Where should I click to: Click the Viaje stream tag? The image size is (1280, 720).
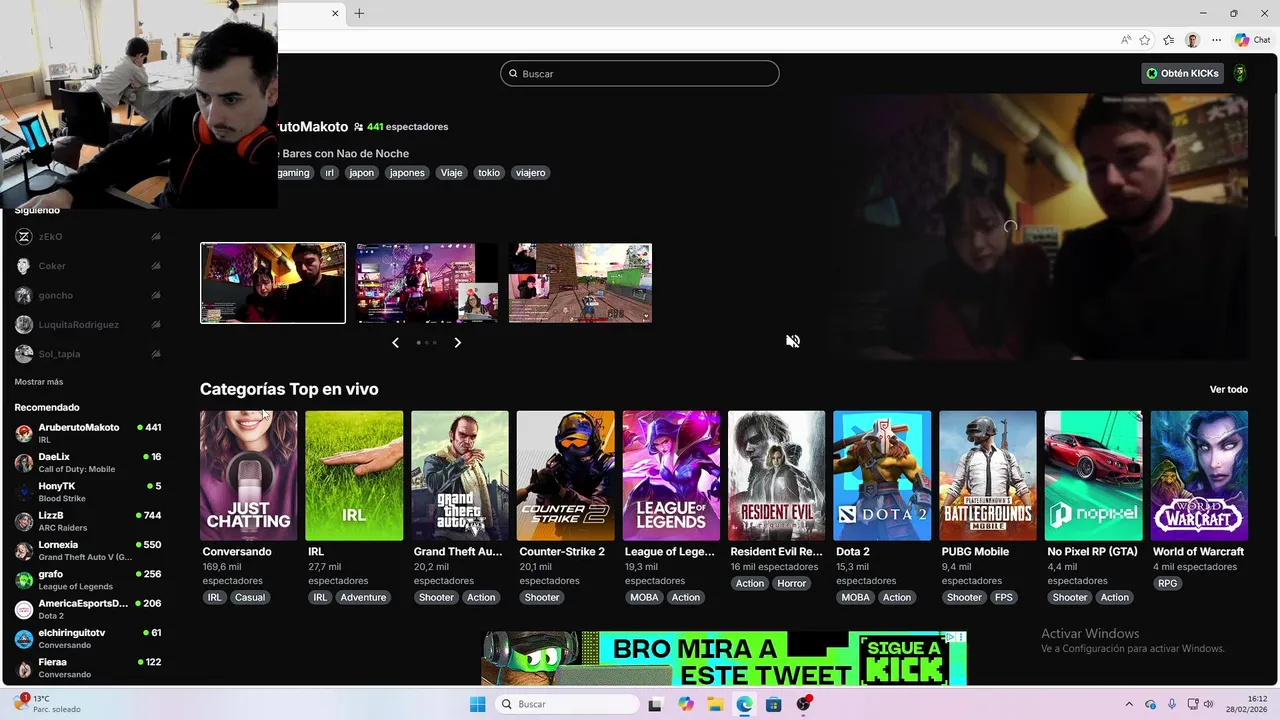pos(452,173)
